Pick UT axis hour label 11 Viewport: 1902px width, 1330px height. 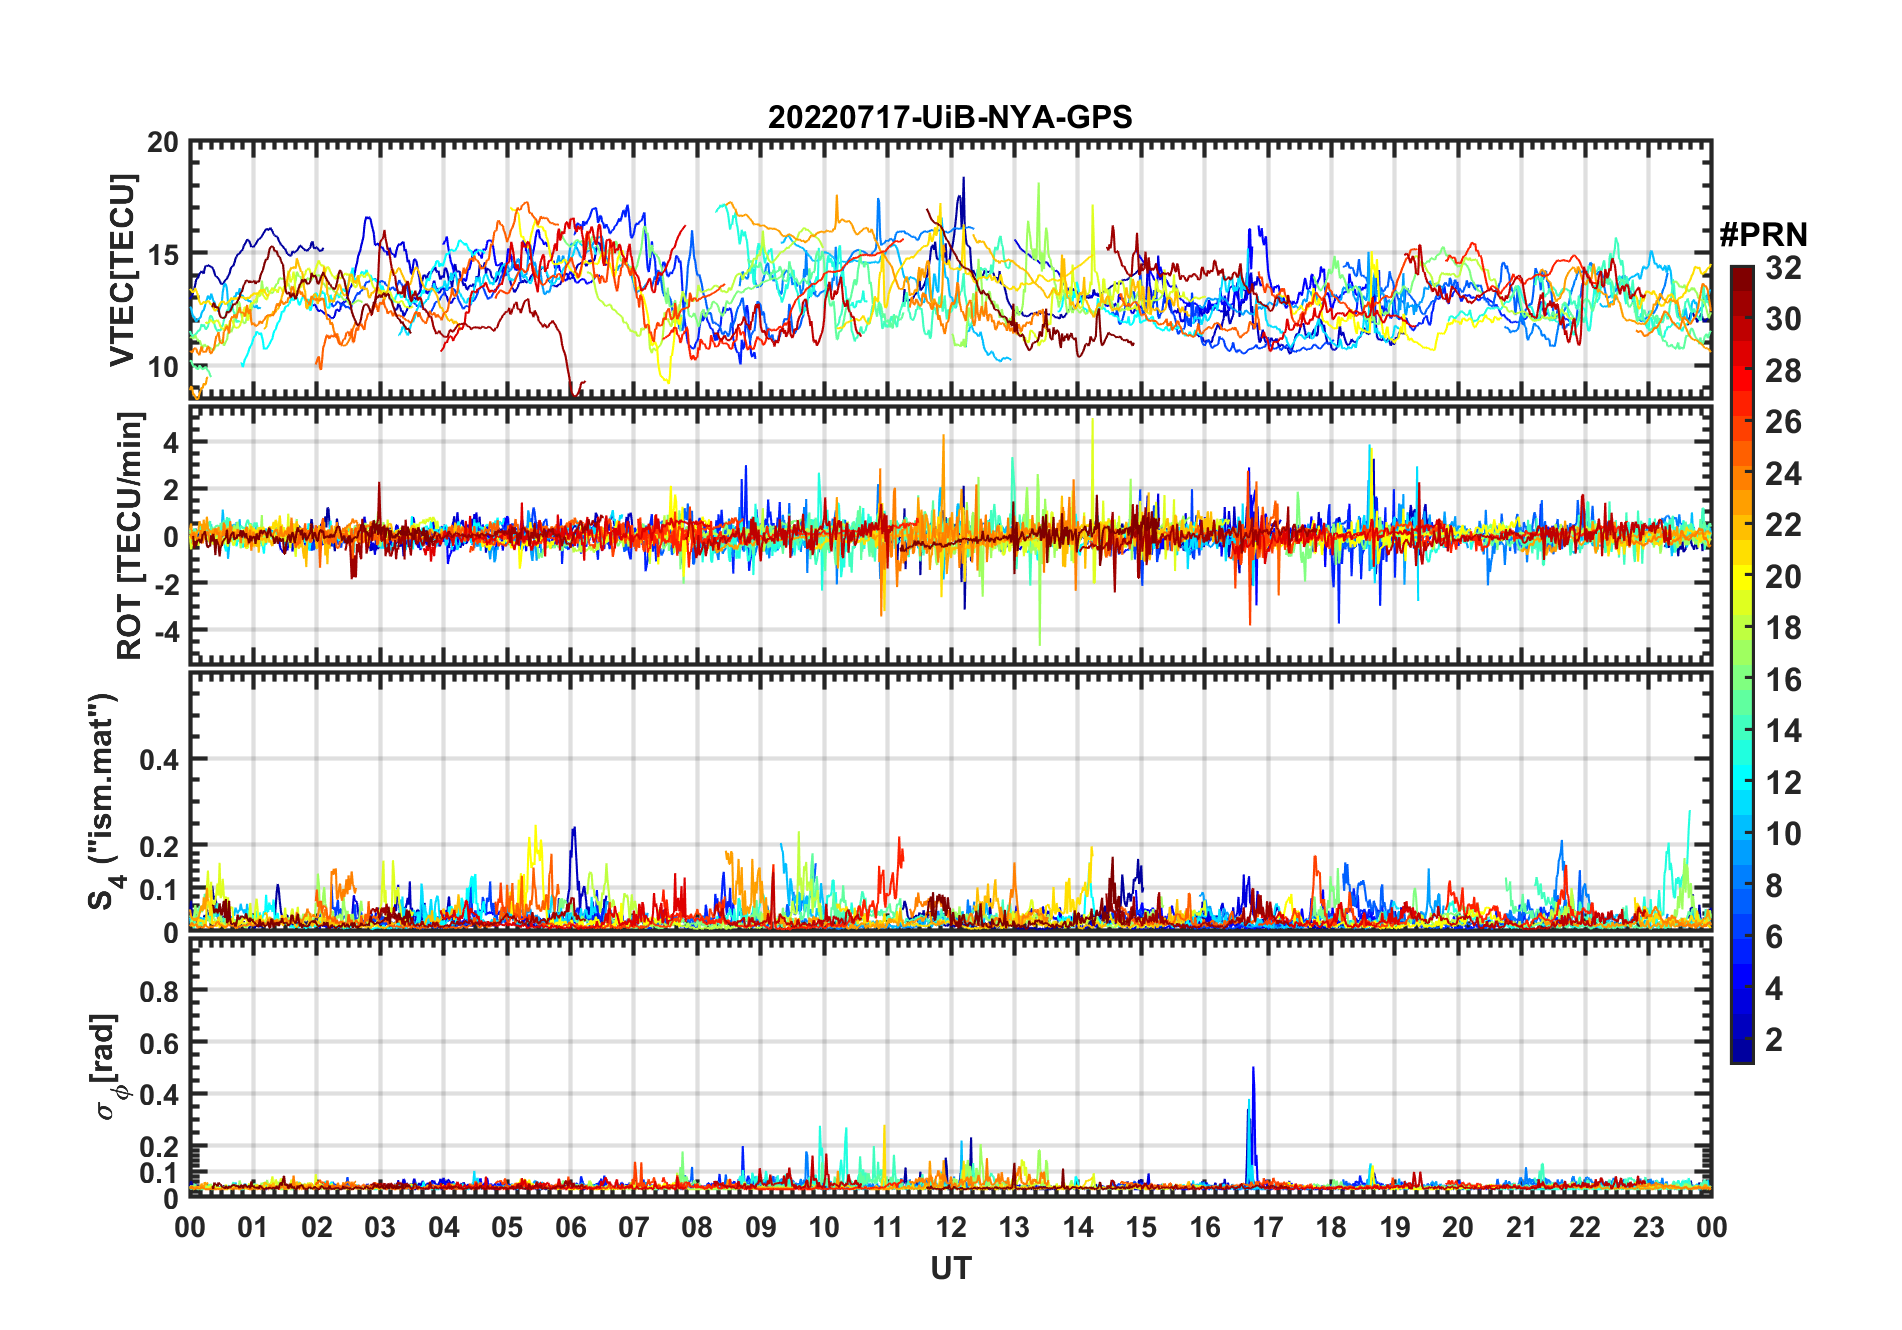click(888, 1227)
